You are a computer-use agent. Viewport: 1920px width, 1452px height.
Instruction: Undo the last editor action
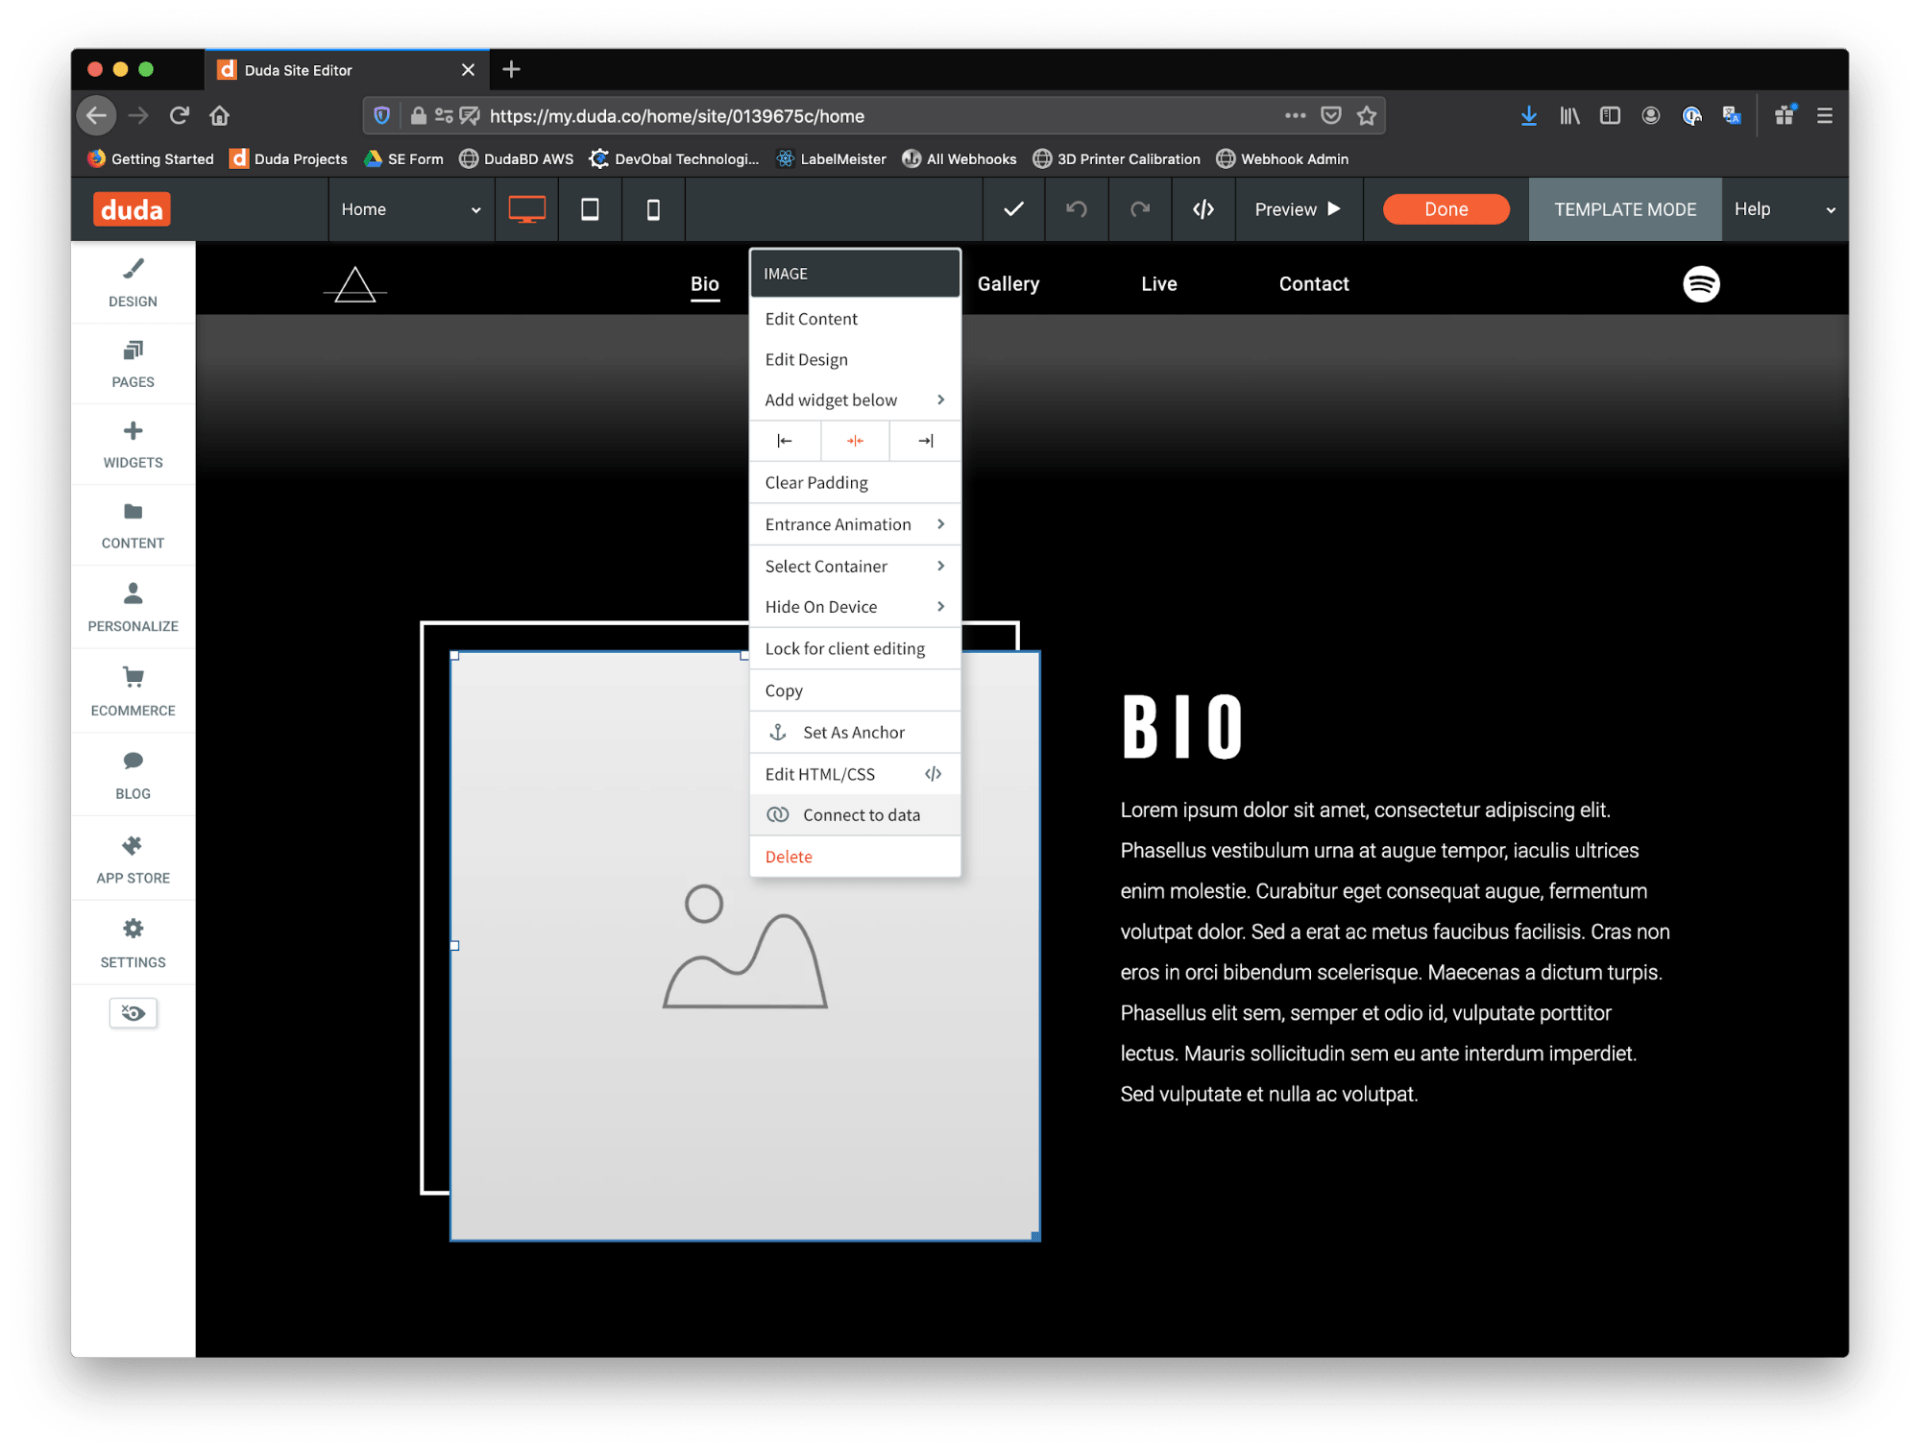click(1076, 209)
